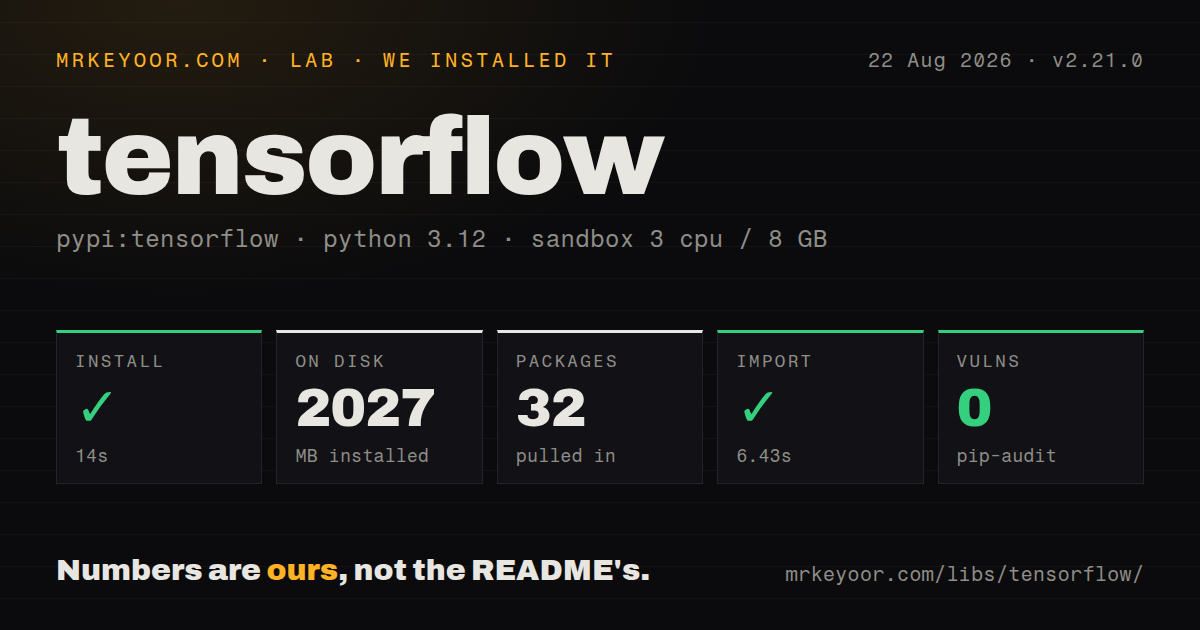The image size is (1200, 630).
Task: Click the VULNS card label
Action: tap(989, 362)
